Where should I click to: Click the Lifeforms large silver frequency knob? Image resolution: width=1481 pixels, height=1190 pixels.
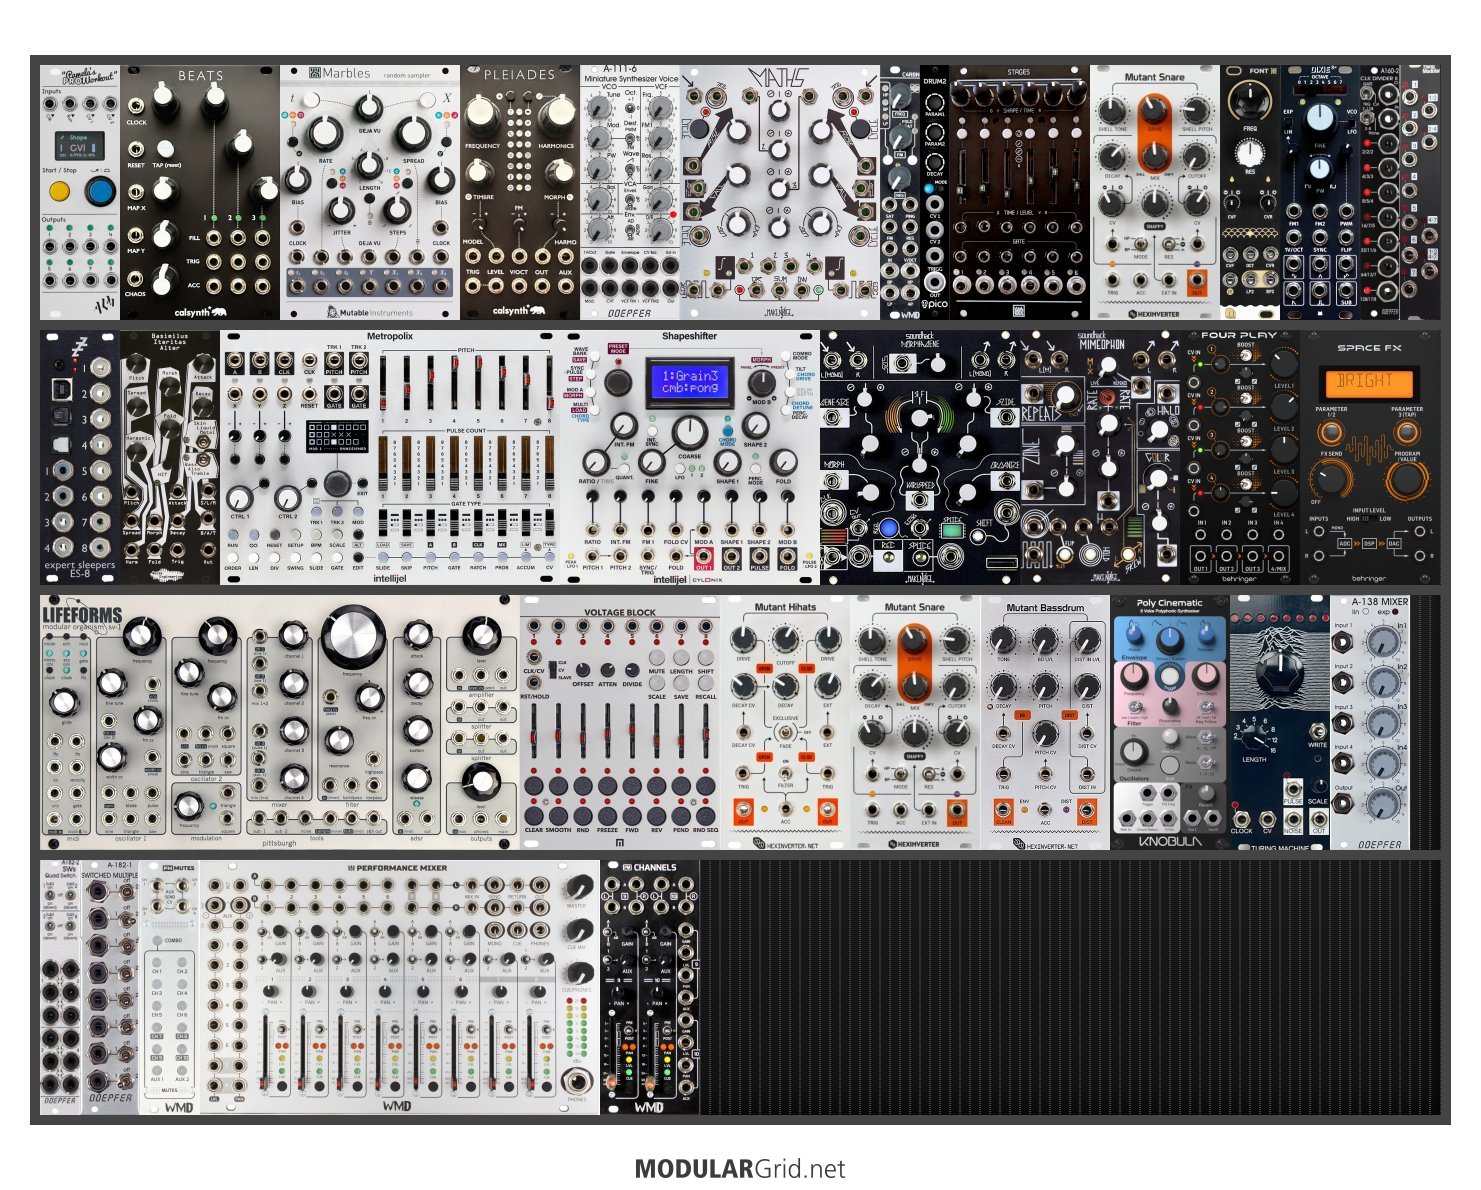click(353, 636)
